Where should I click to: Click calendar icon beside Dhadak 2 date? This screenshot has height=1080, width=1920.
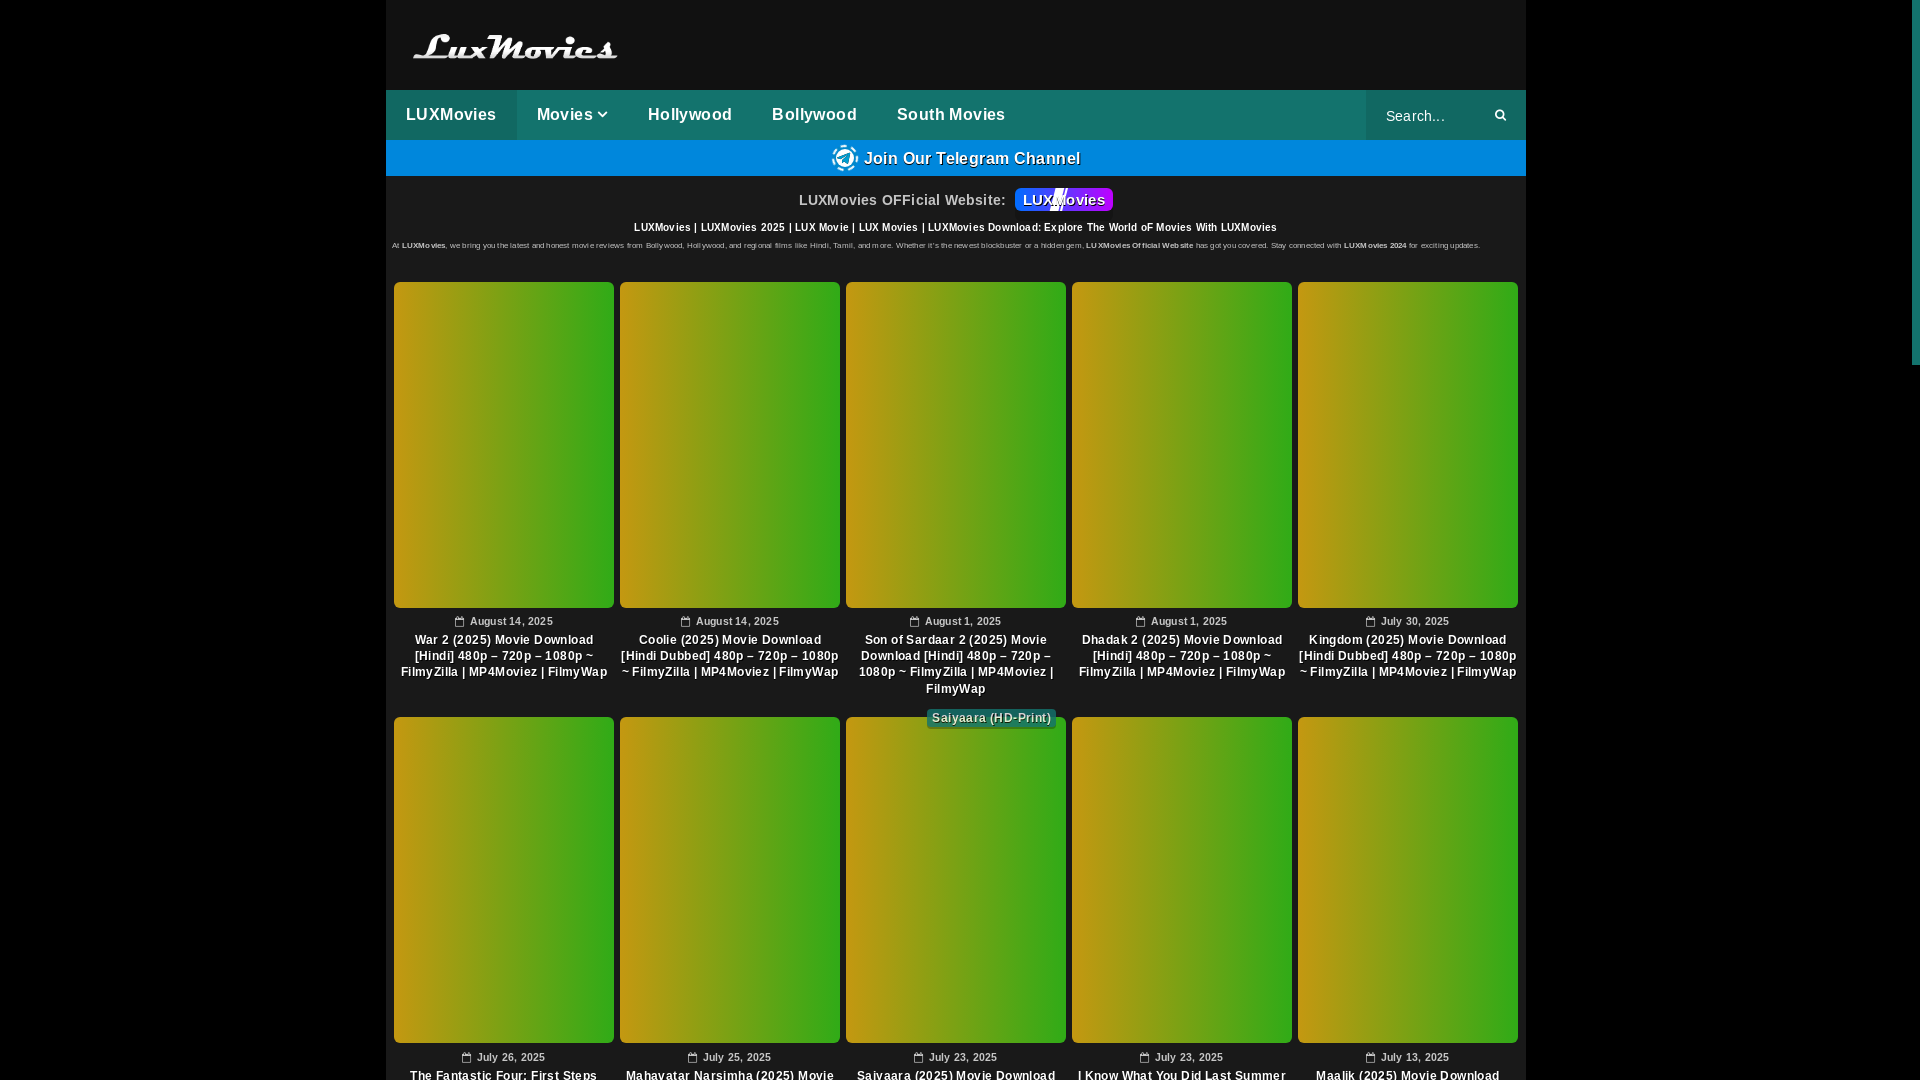[x=1141, y=622]
